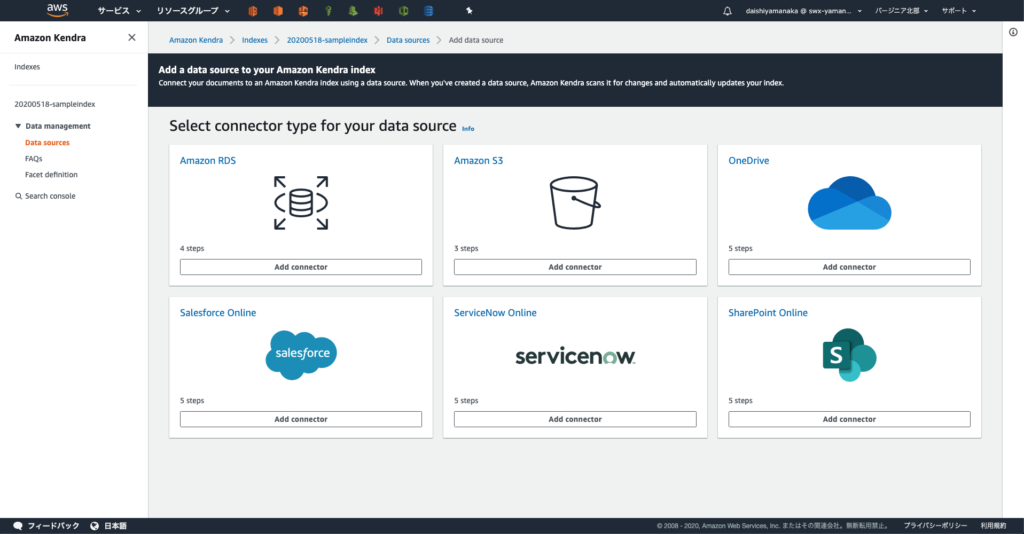Viewport: 1024px width, 534px height.
Task: Click the AWS logo home icon
Action: 57,11
